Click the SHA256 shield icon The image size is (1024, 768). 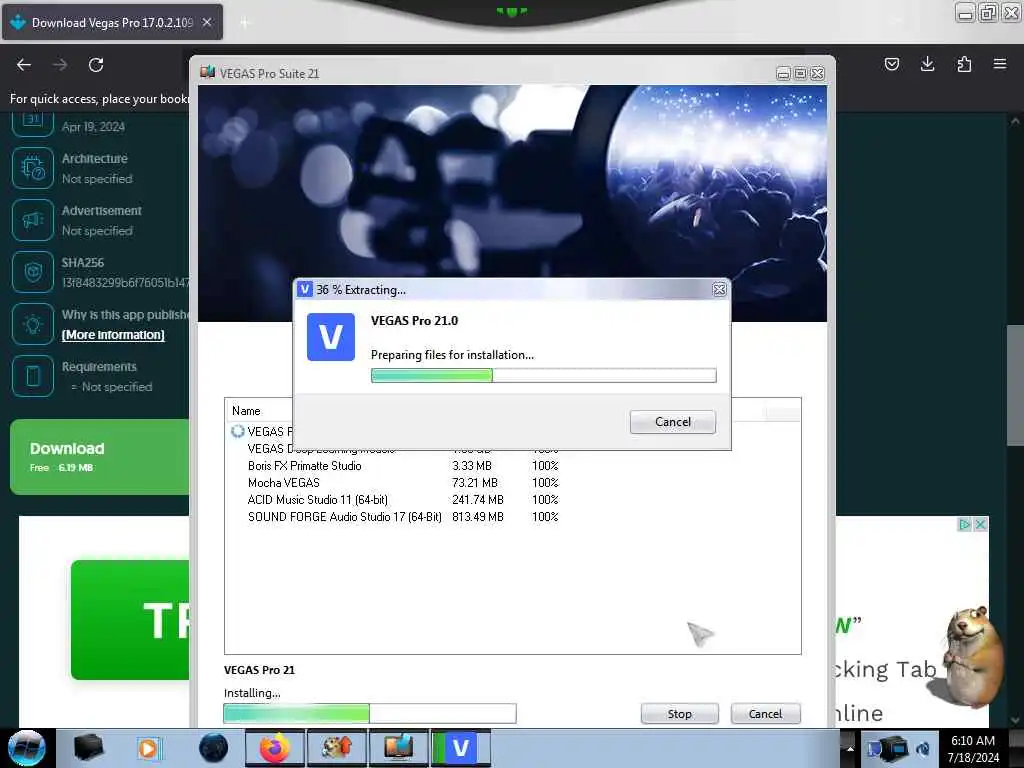pos(33,272)
